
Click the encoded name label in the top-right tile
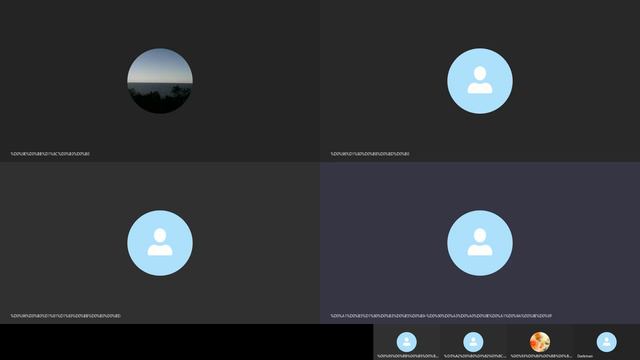pyautogui.click(x=370, y=154)
